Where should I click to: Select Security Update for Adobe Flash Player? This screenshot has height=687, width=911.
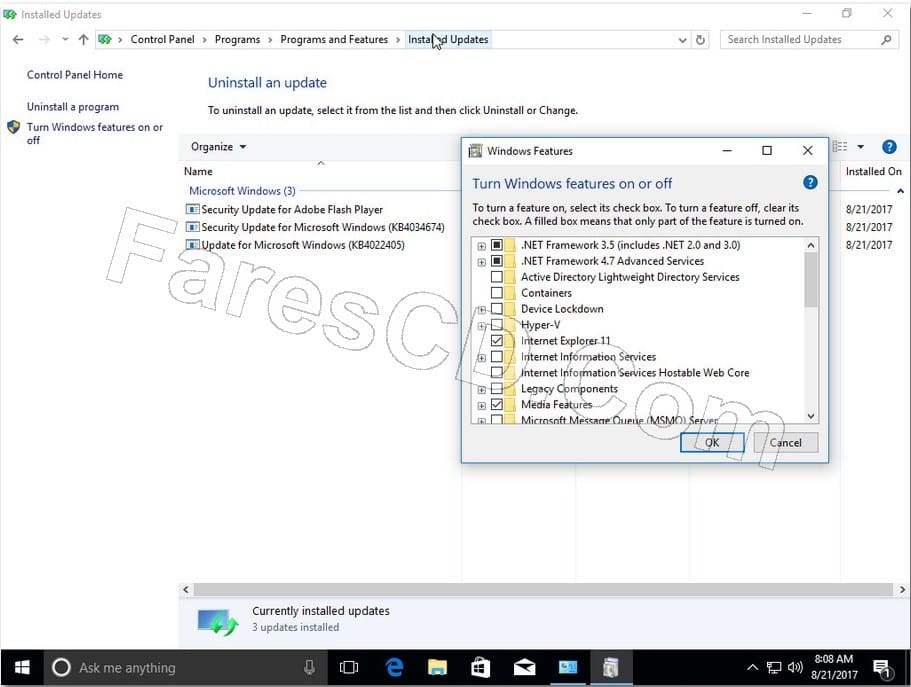pyautogui.click(x=292, y=209)
